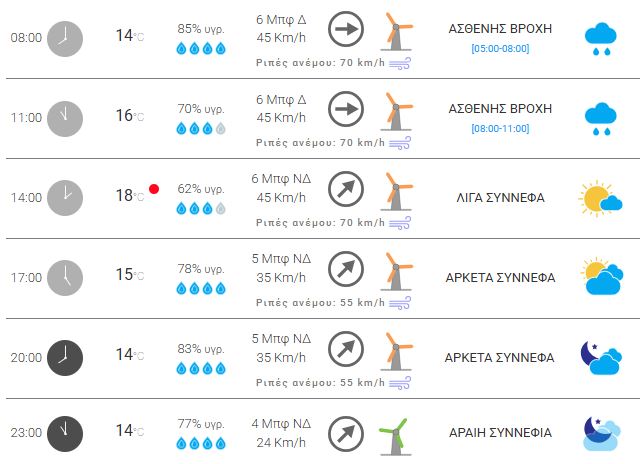Click the rain cloud icon at 11:00
641x464 pixels.
pos(600,118)
